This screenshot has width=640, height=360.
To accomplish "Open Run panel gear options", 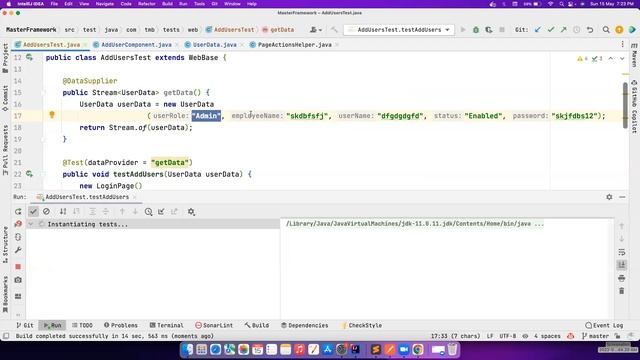I will [x=609, y=197].
